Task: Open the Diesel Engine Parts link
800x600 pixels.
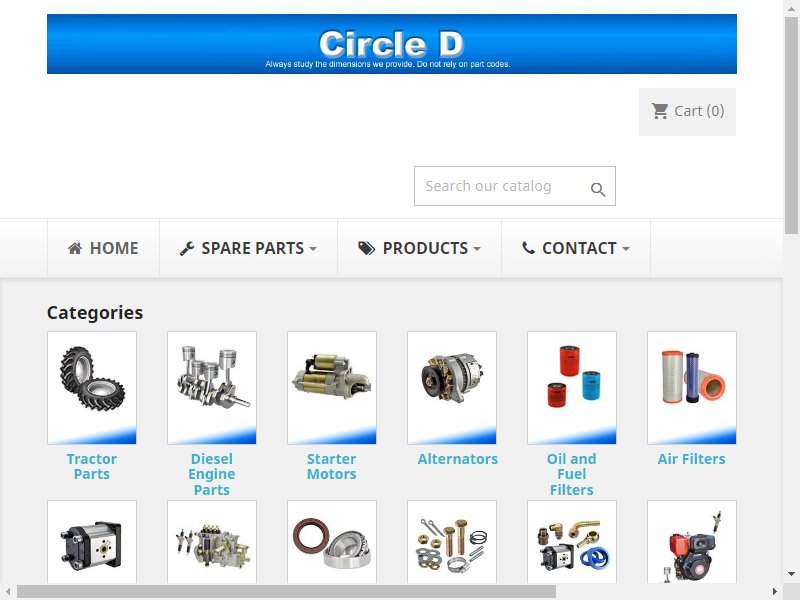Action: (x=212, y=474)
